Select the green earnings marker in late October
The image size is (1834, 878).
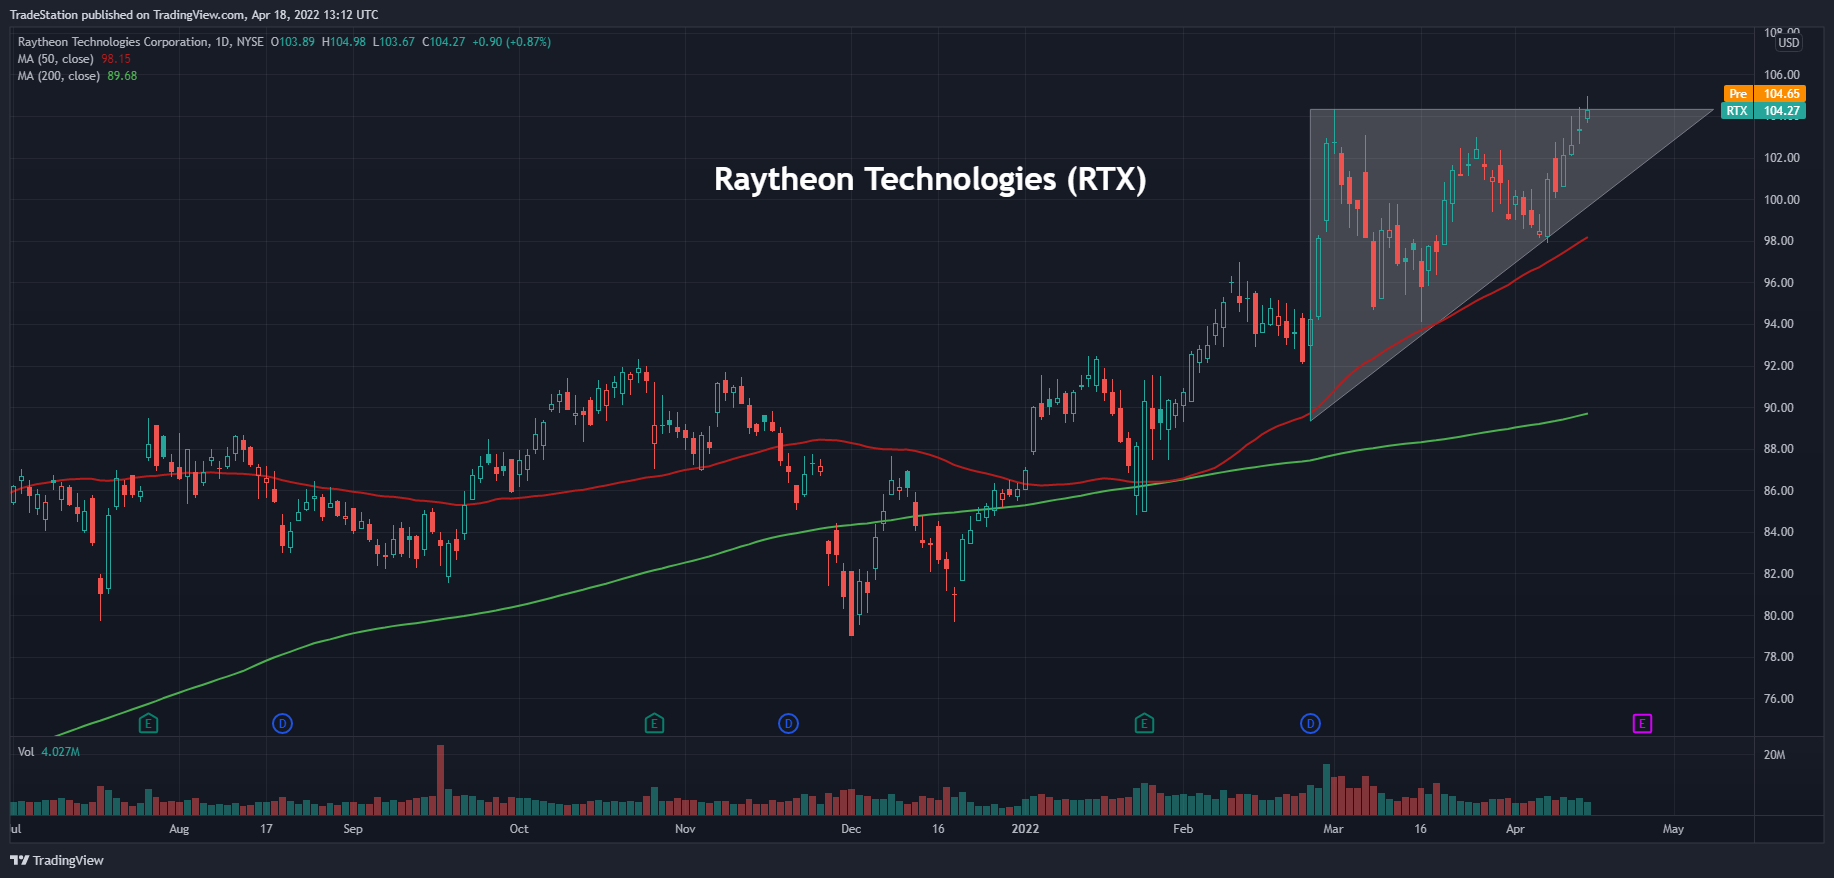[654, 723]
